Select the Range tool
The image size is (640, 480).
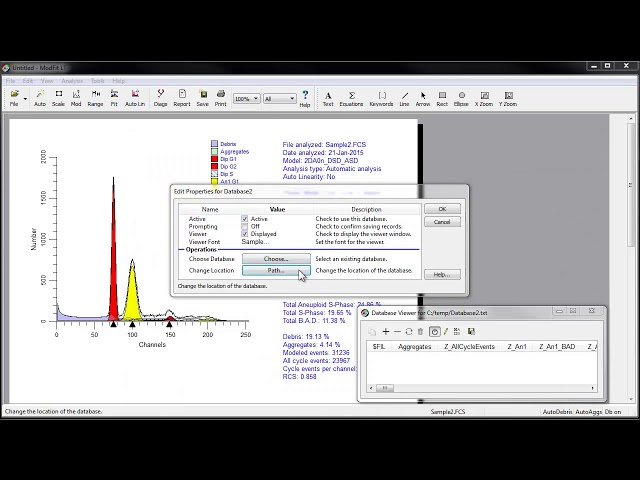pyautogui.click(x=96, y=98)
